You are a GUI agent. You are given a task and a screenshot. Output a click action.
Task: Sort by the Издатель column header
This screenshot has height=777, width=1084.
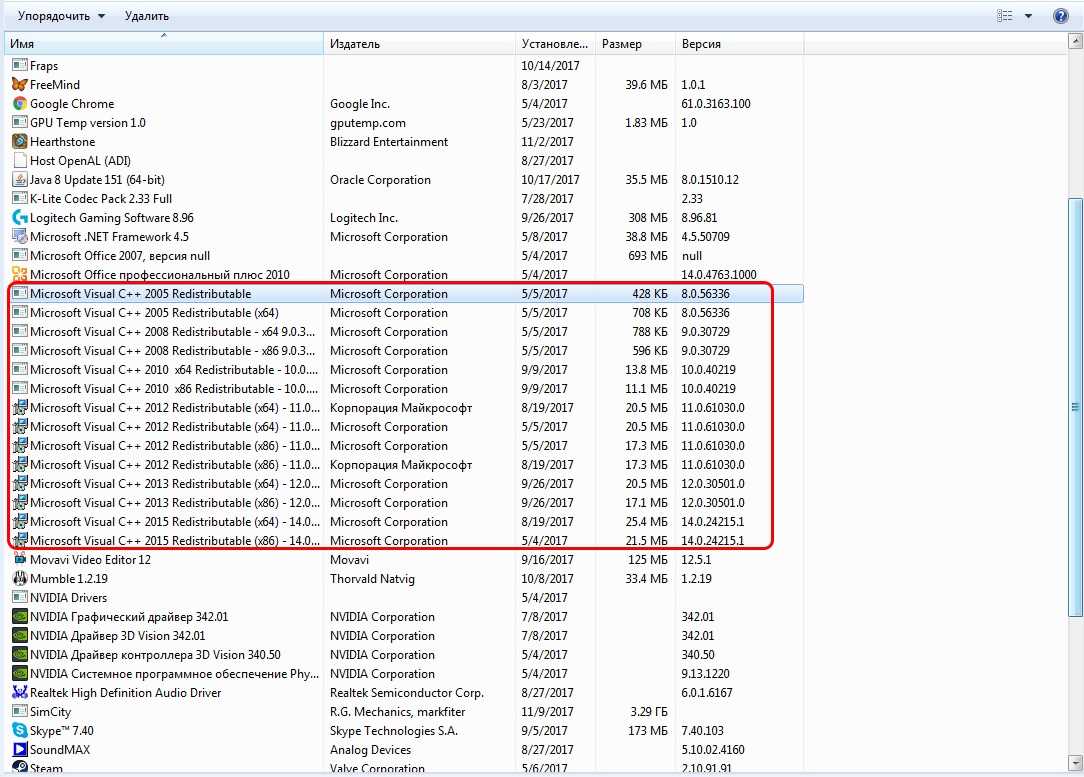point(420,44)
